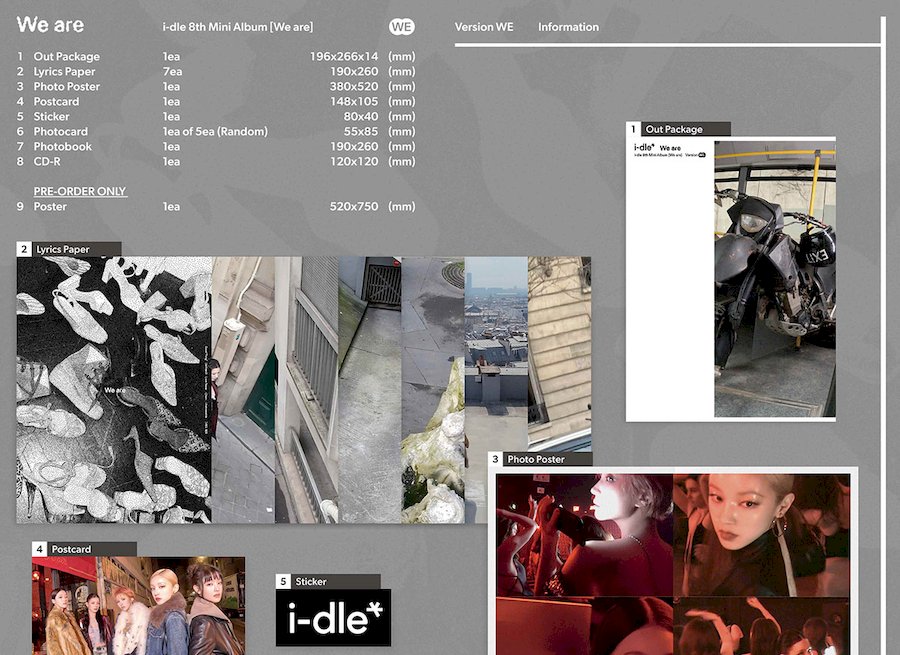Open the Version WE tab
900x655 pixels.
484,27
